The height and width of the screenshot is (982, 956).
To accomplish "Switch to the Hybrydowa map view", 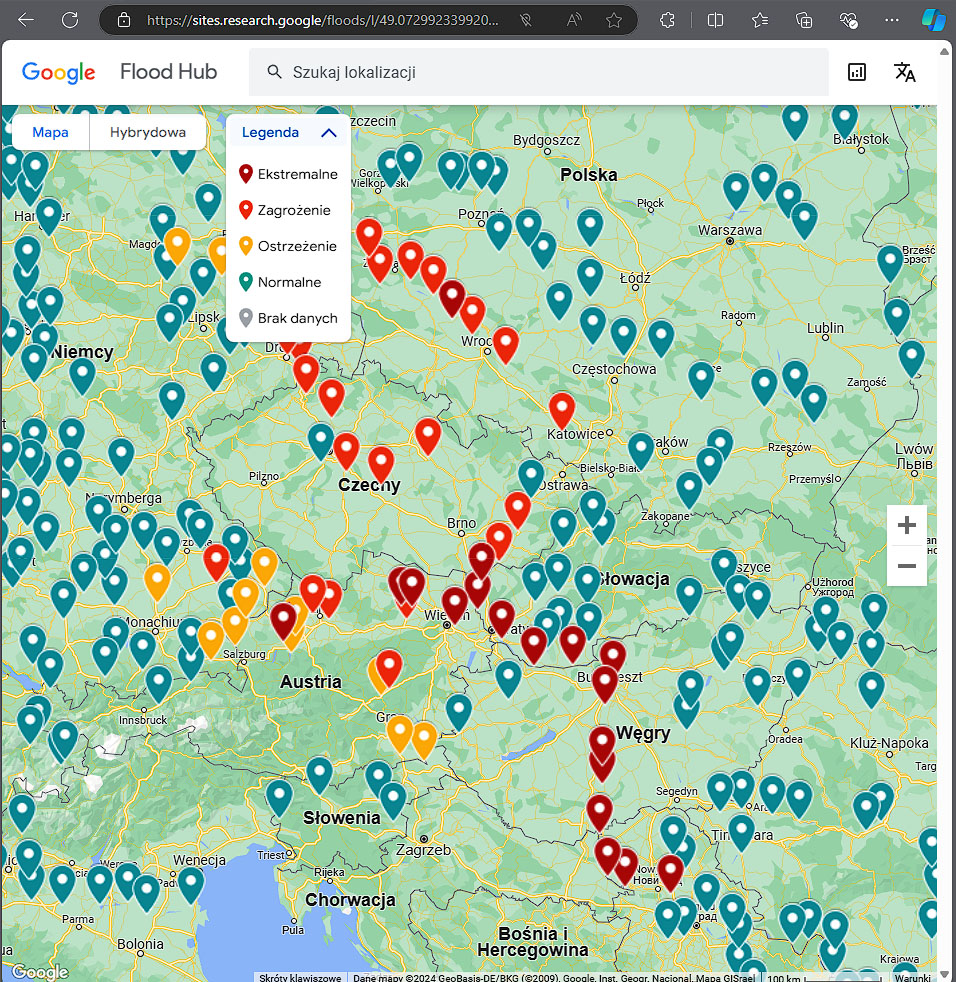I will pos(148,132).
